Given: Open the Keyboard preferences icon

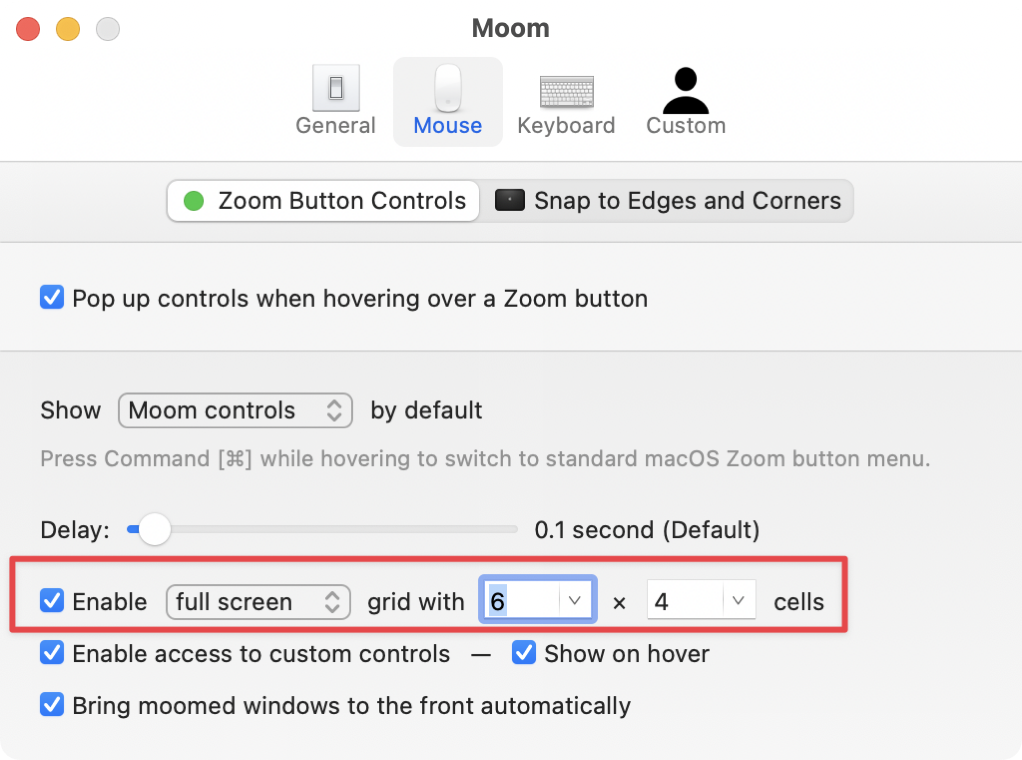Looking at the screenshot, I should [x=566, y=91].
